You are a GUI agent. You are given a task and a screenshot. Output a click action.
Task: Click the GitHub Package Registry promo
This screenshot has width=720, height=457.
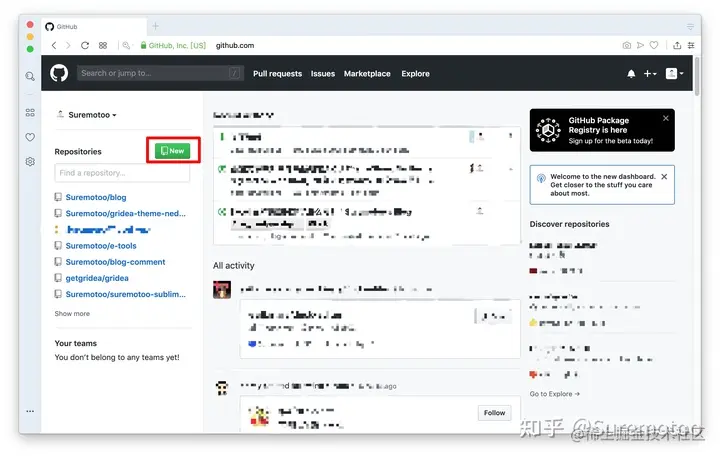pyautogui.click(x=602, y=130)
